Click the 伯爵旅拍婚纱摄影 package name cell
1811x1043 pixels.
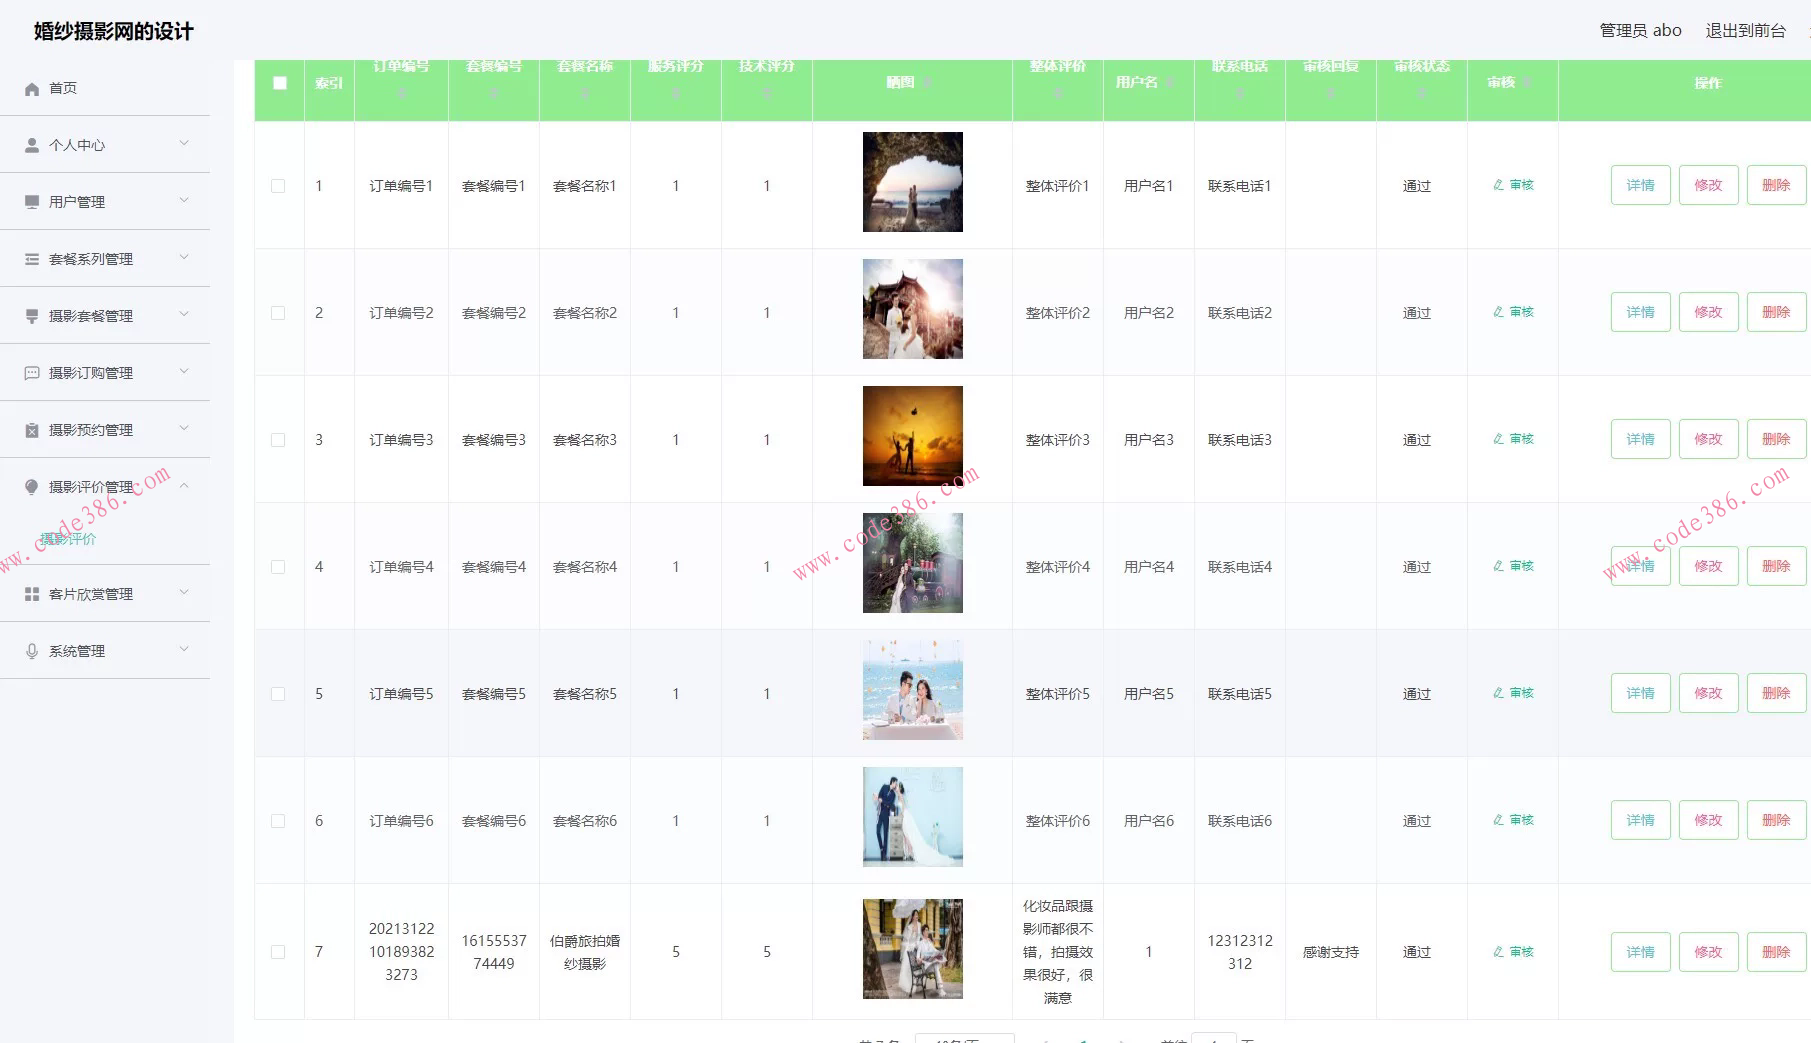(x=585, y=952)
